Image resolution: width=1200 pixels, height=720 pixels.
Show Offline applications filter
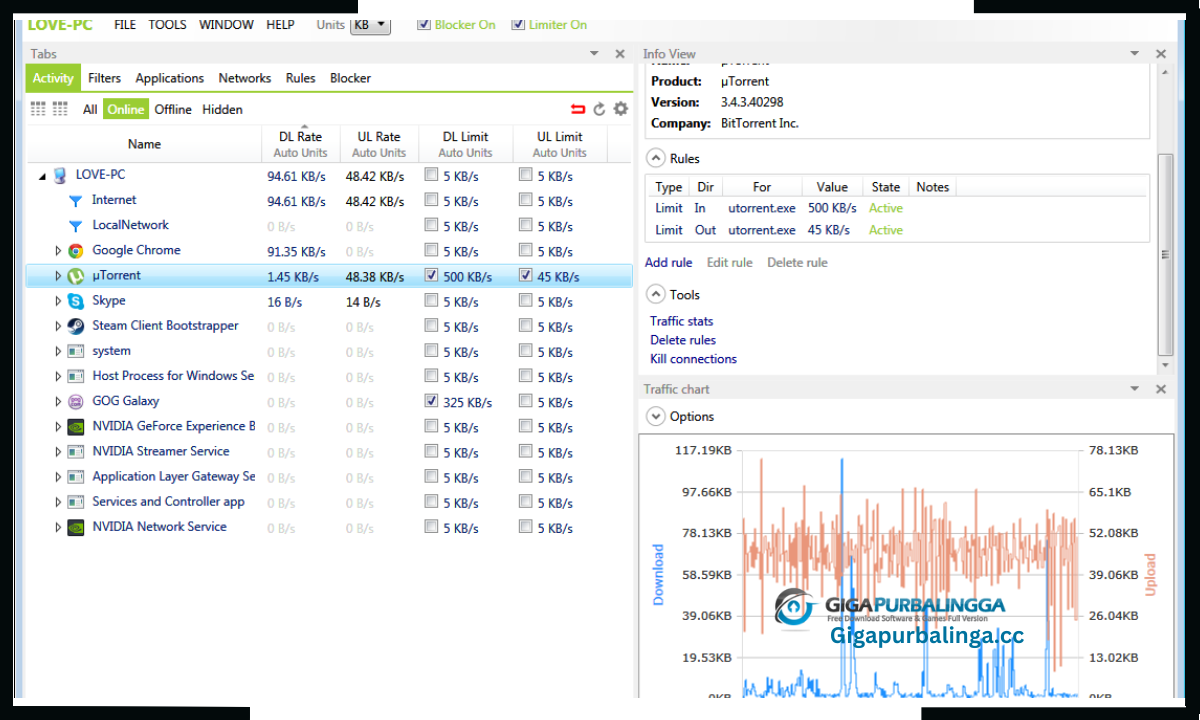173,110
